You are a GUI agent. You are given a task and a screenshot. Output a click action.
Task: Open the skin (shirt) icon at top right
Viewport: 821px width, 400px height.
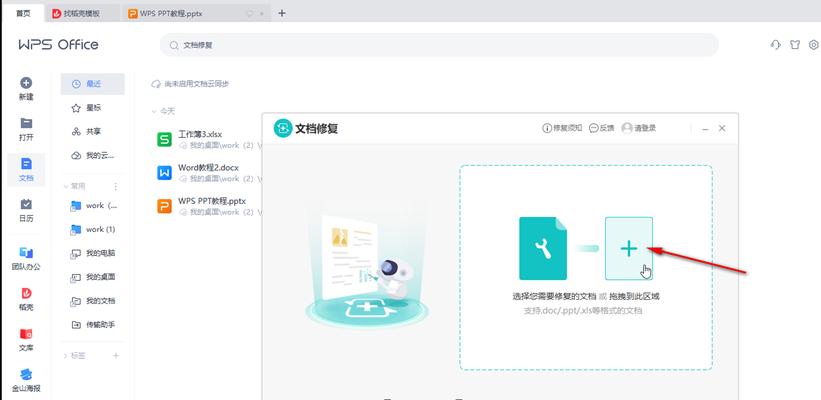pos(795,45)
